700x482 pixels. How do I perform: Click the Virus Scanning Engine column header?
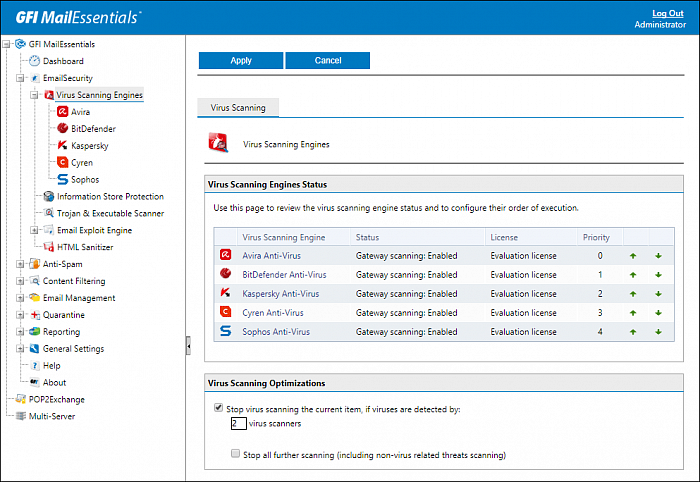click(283, 237)
